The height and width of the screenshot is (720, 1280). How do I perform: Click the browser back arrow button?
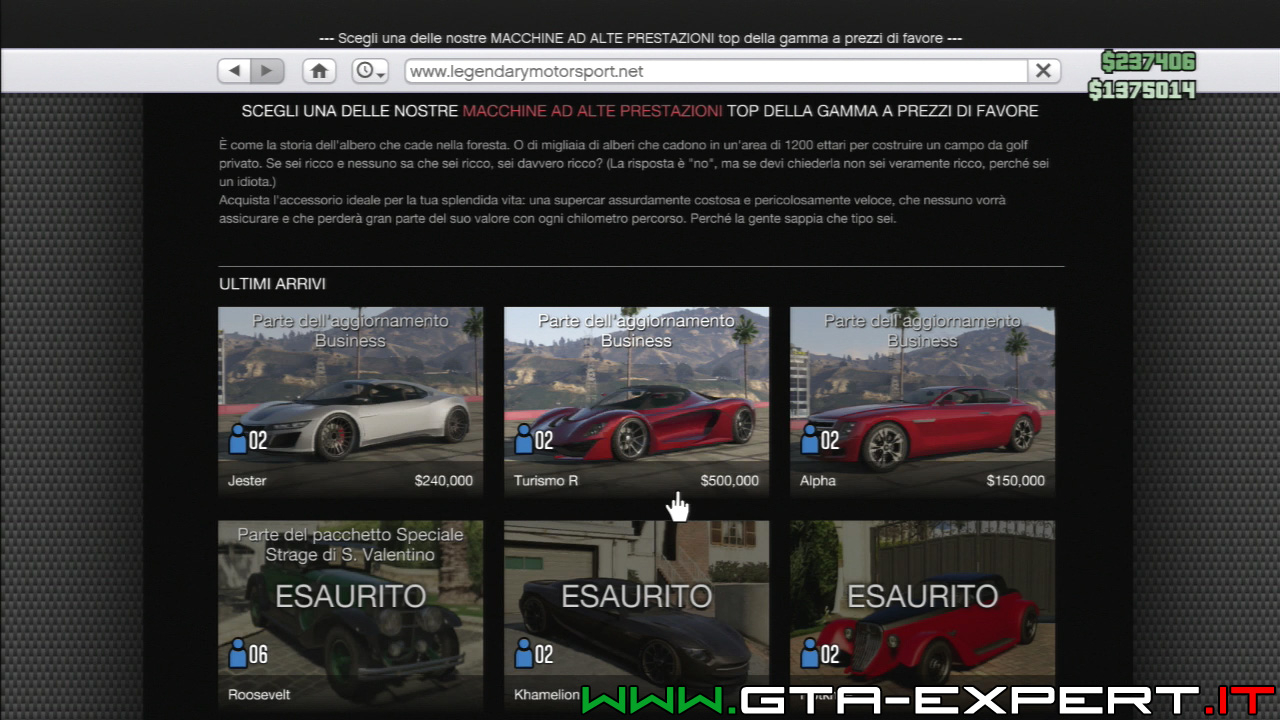[234, 71]
